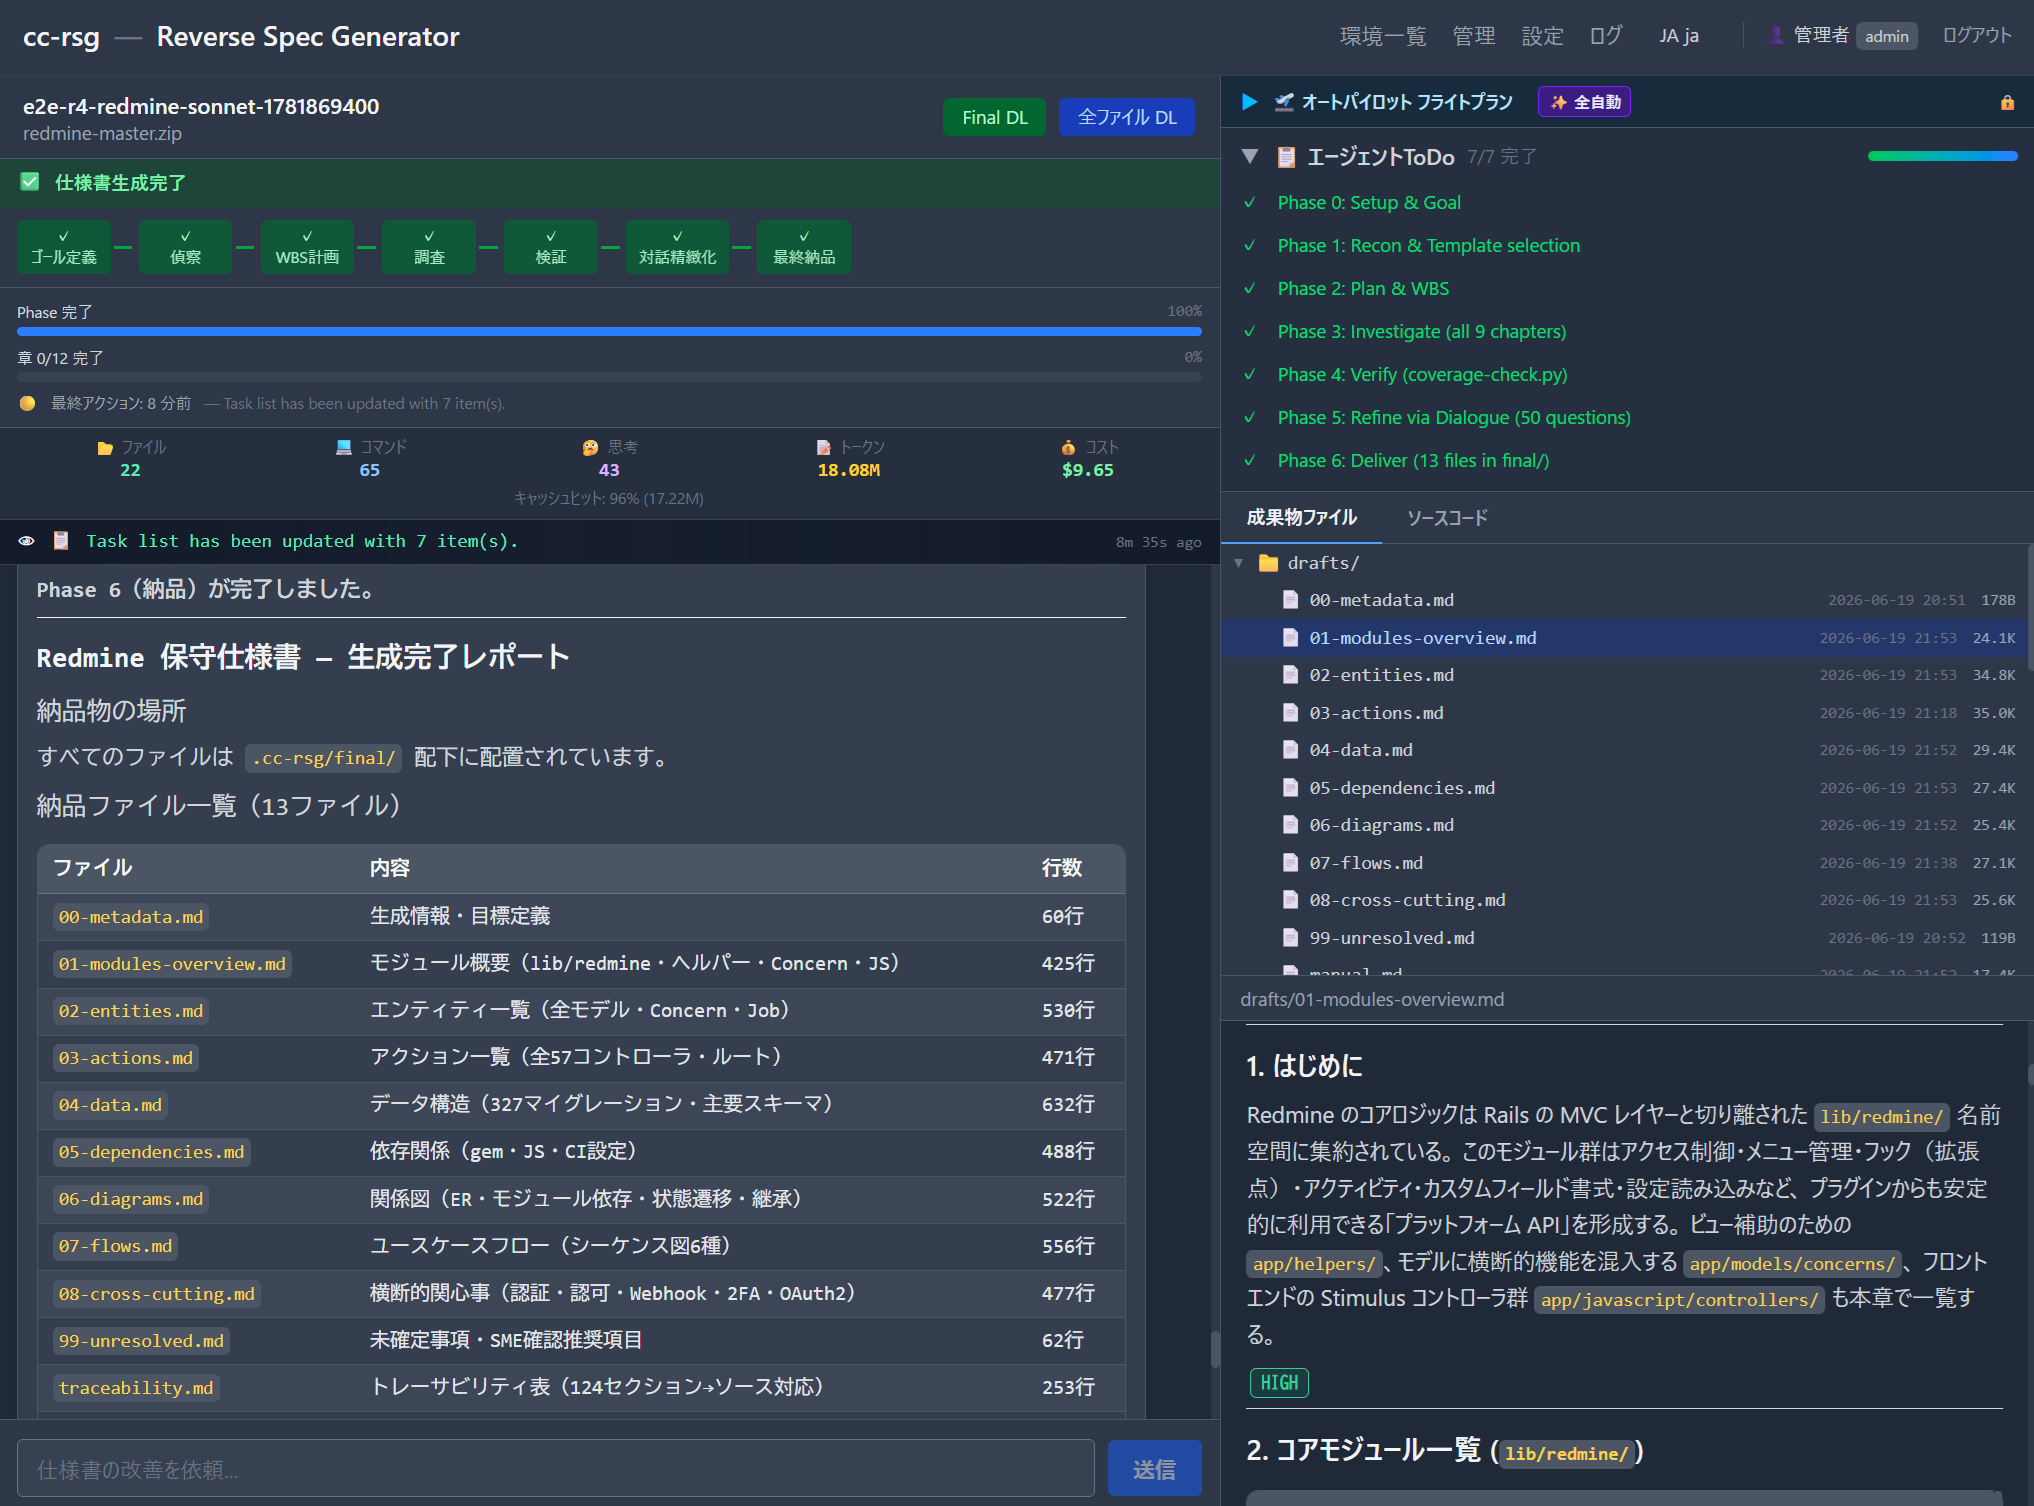Open the 成果物ファイル tab
The image size is (2034, 1506).
click(x=1301, y=517)
